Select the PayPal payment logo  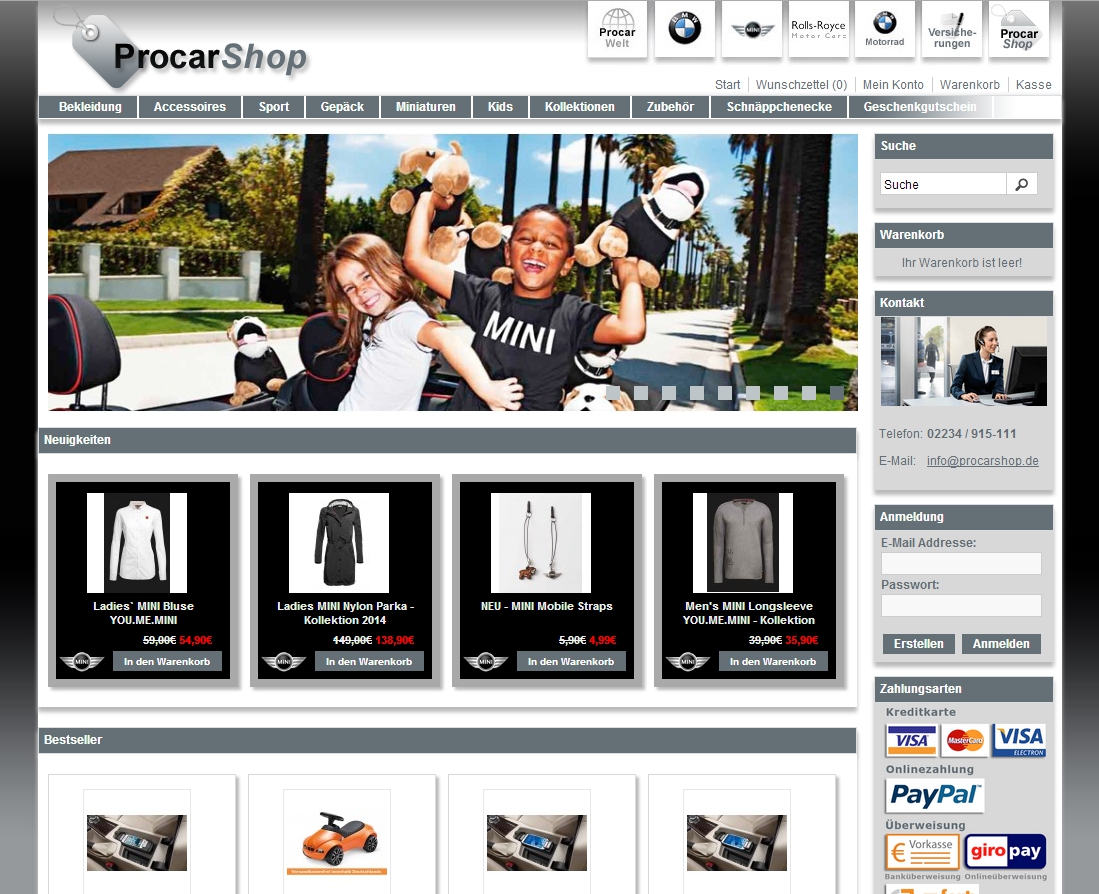click(934, 795)
